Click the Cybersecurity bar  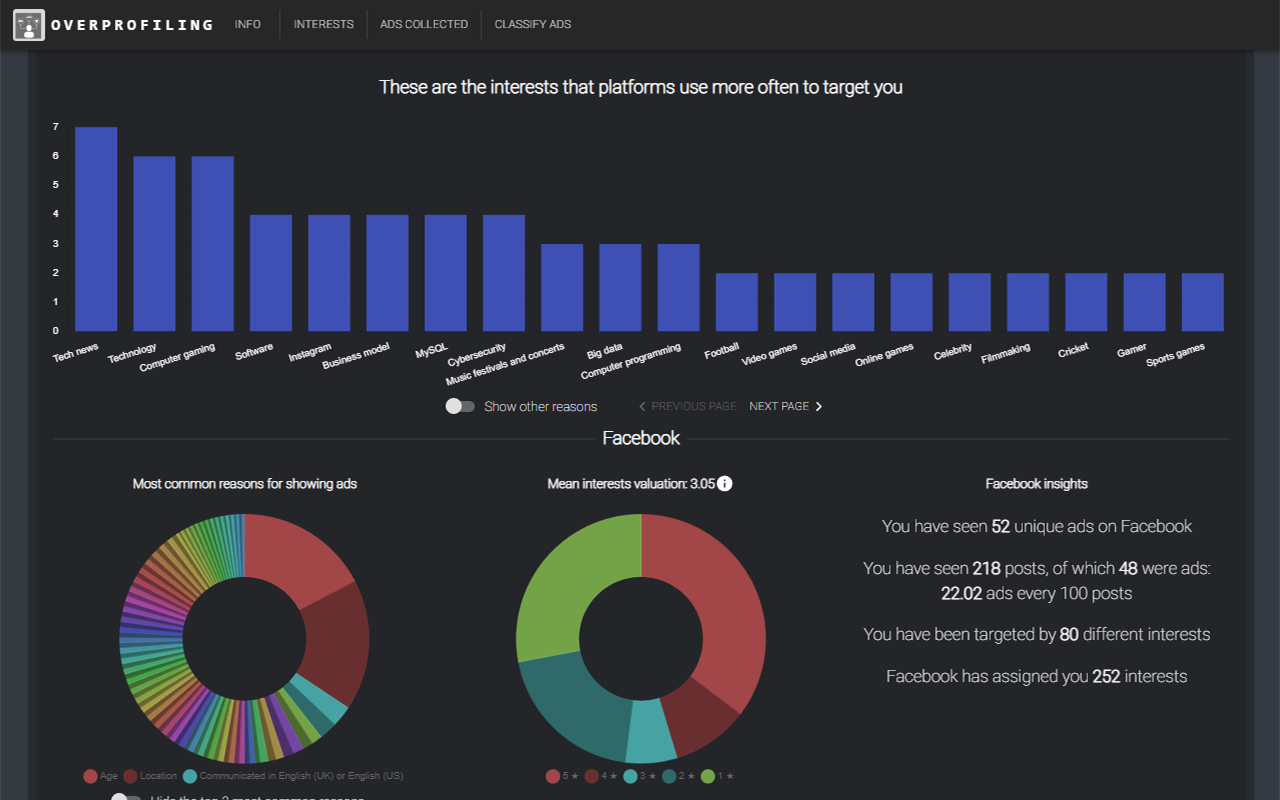tap(504, 273)
